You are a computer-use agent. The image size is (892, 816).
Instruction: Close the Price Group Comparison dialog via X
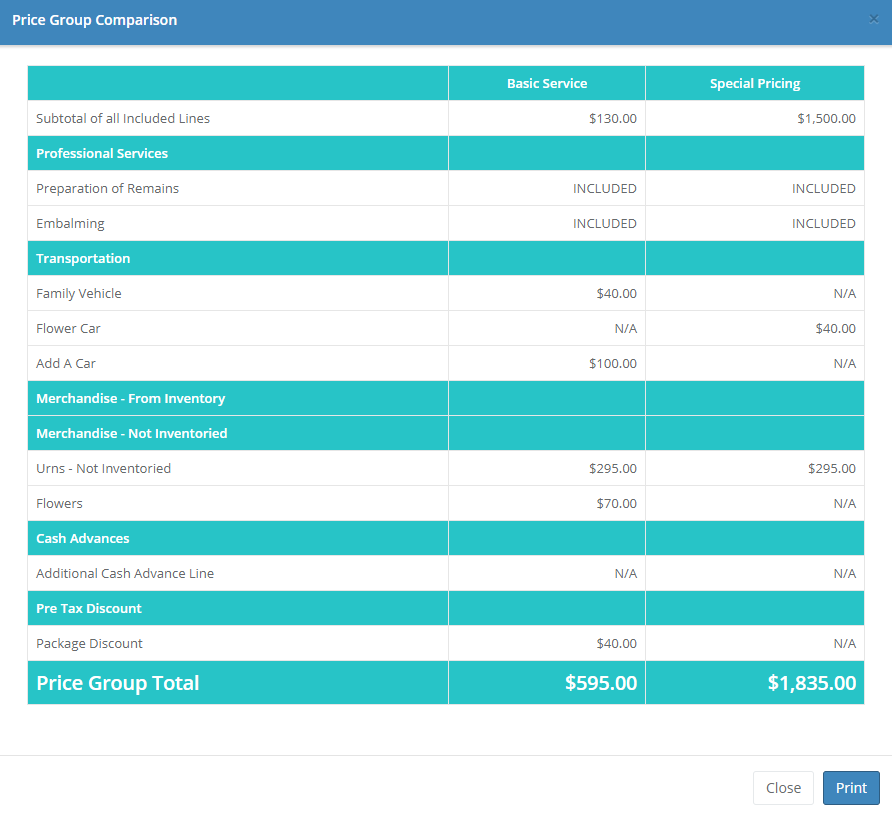coord(874,19)
